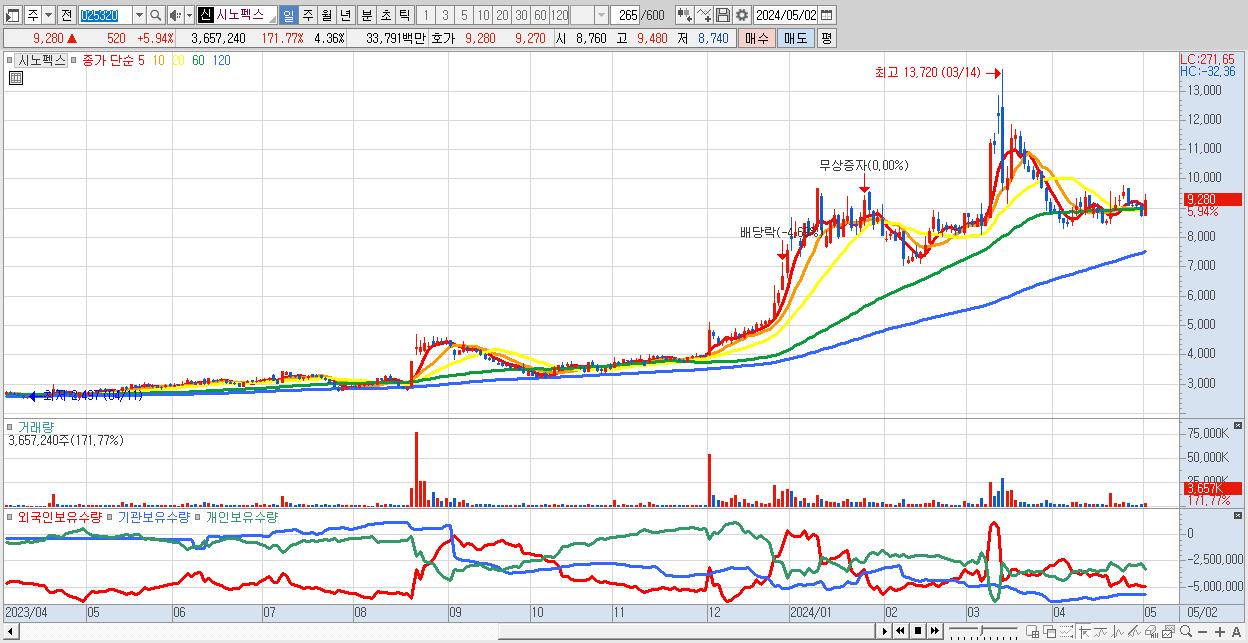Click the chart image save icon at bottom
This screenshot has height=643, width=1248.
1169,632
